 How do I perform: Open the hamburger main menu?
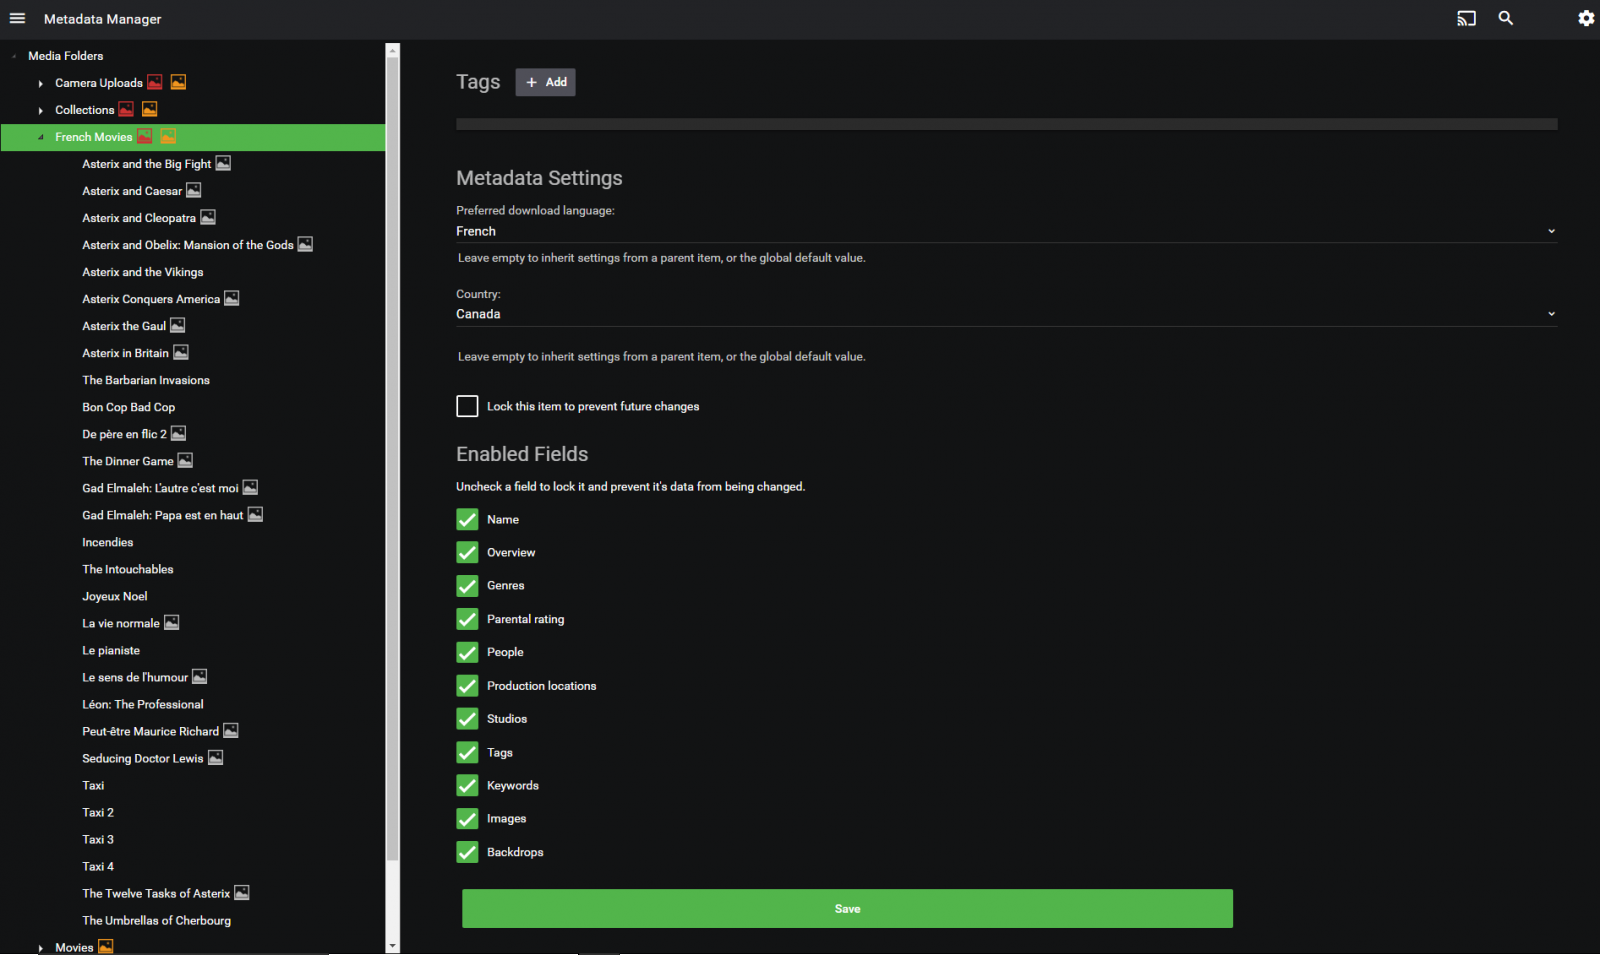17,19
